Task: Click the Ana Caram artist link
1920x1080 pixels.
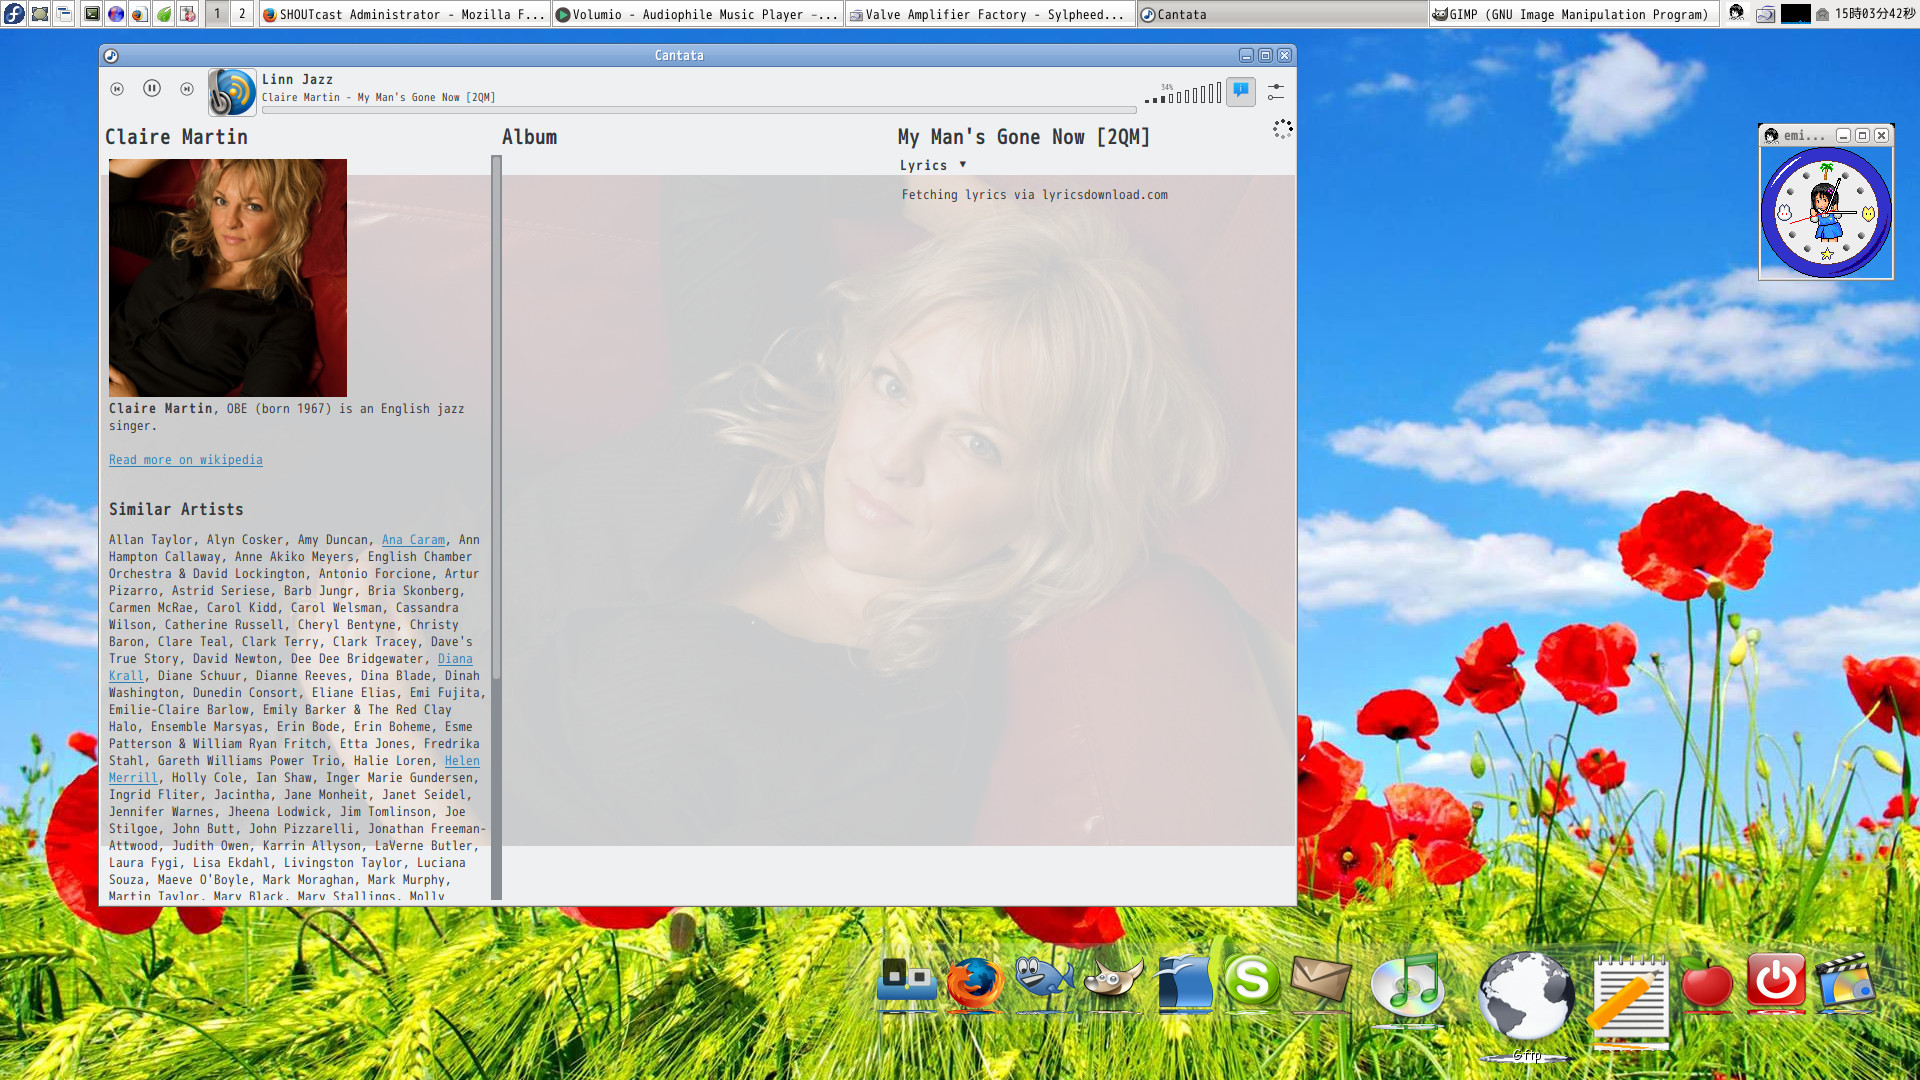Action: pos(413,540)
